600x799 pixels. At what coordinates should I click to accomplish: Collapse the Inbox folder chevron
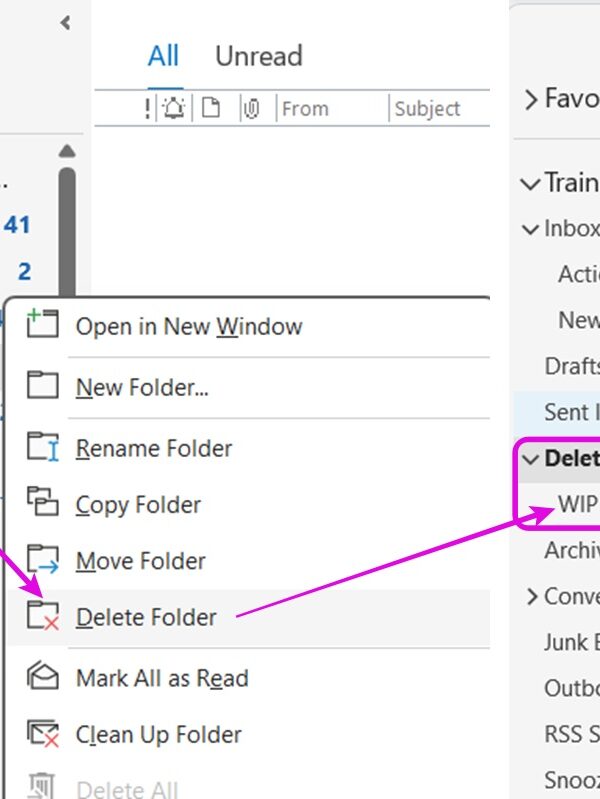click(x=530, y=230)
